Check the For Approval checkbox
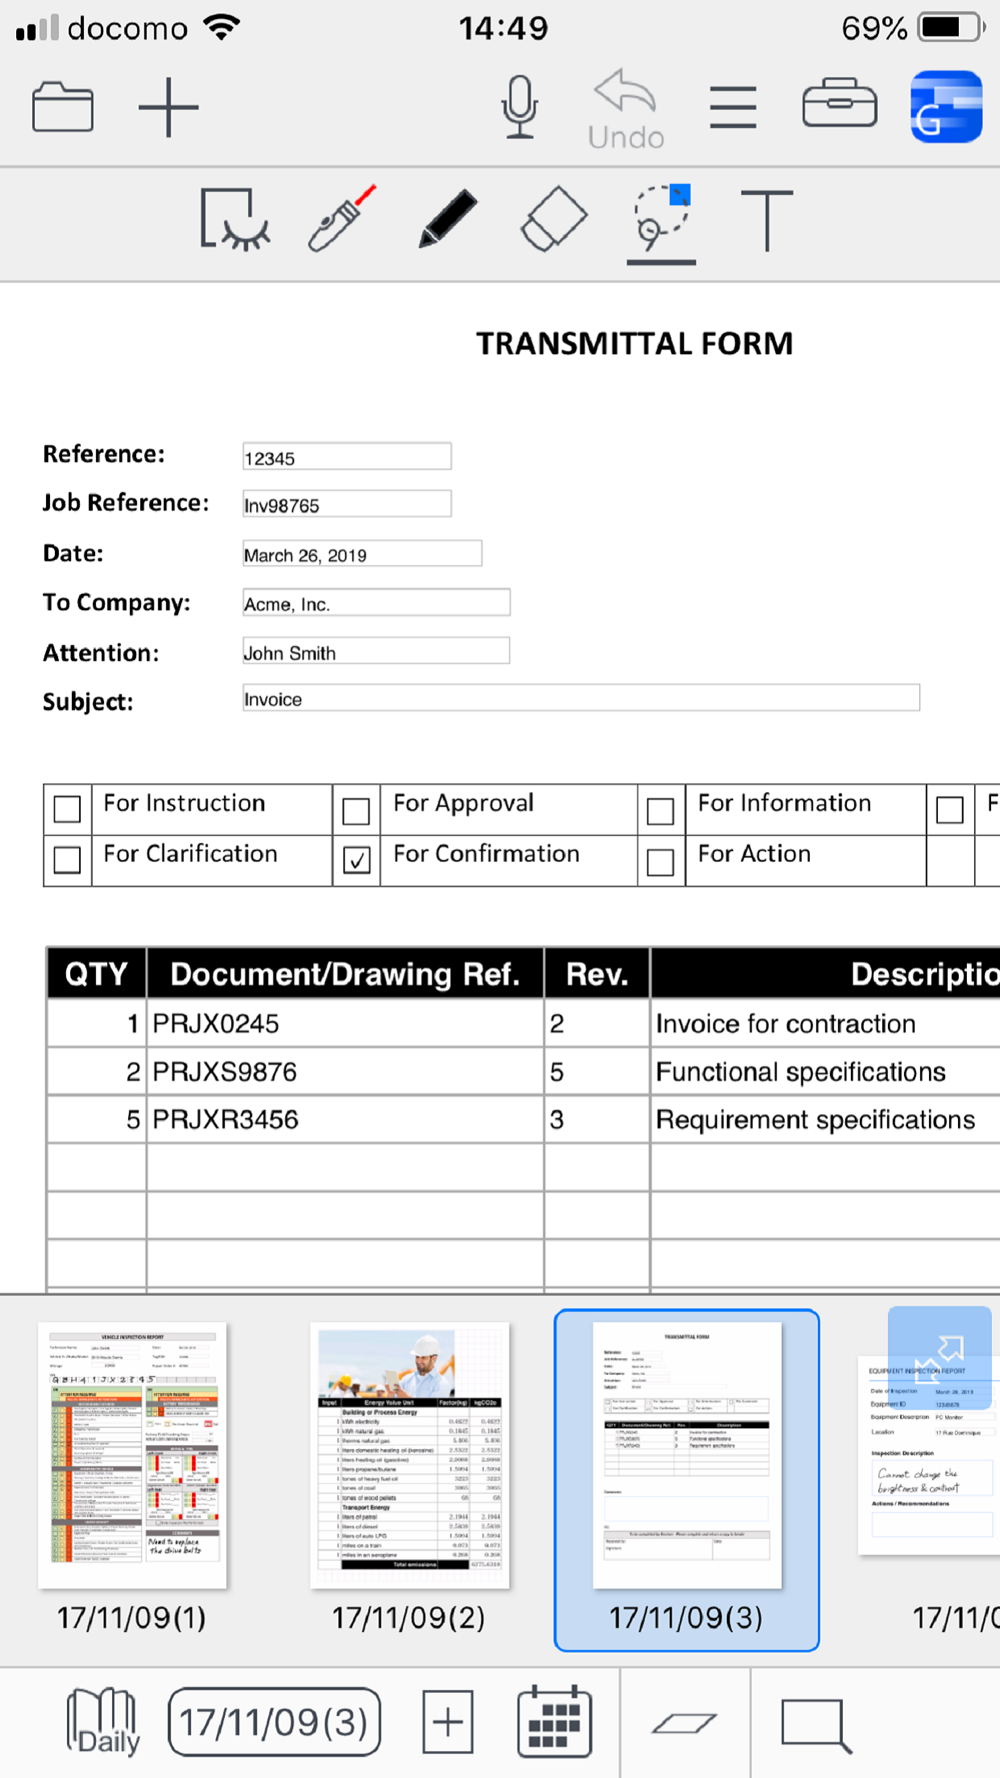This screenshot has height=1778, width=1000. pyautogui.click(x=356, y=811)
